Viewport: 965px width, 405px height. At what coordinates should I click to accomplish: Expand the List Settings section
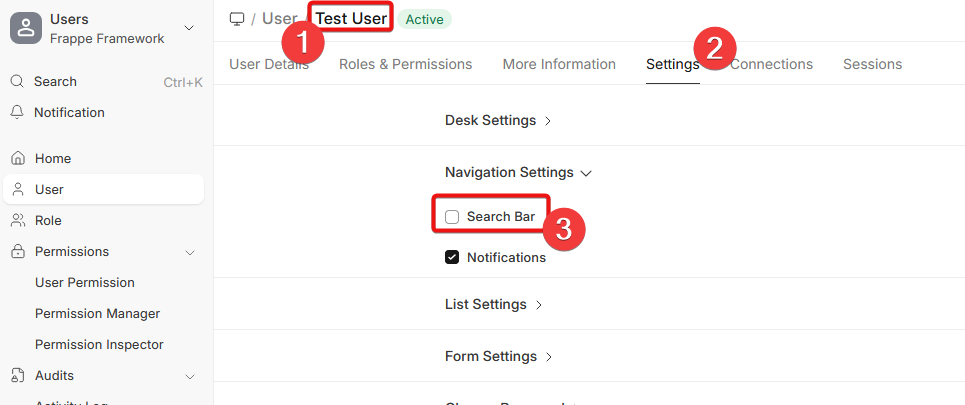click(x=494, y=305)
